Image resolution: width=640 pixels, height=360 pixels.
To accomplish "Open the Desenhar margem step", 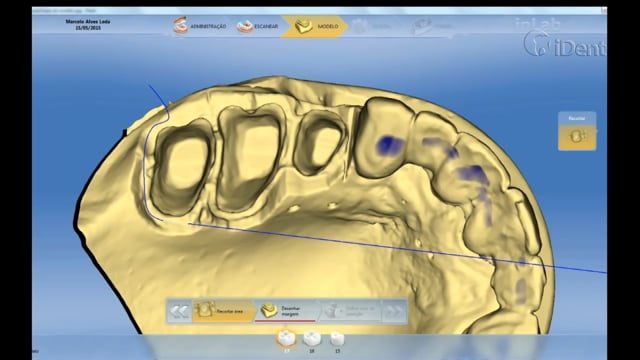I will (x=285, y=311).
